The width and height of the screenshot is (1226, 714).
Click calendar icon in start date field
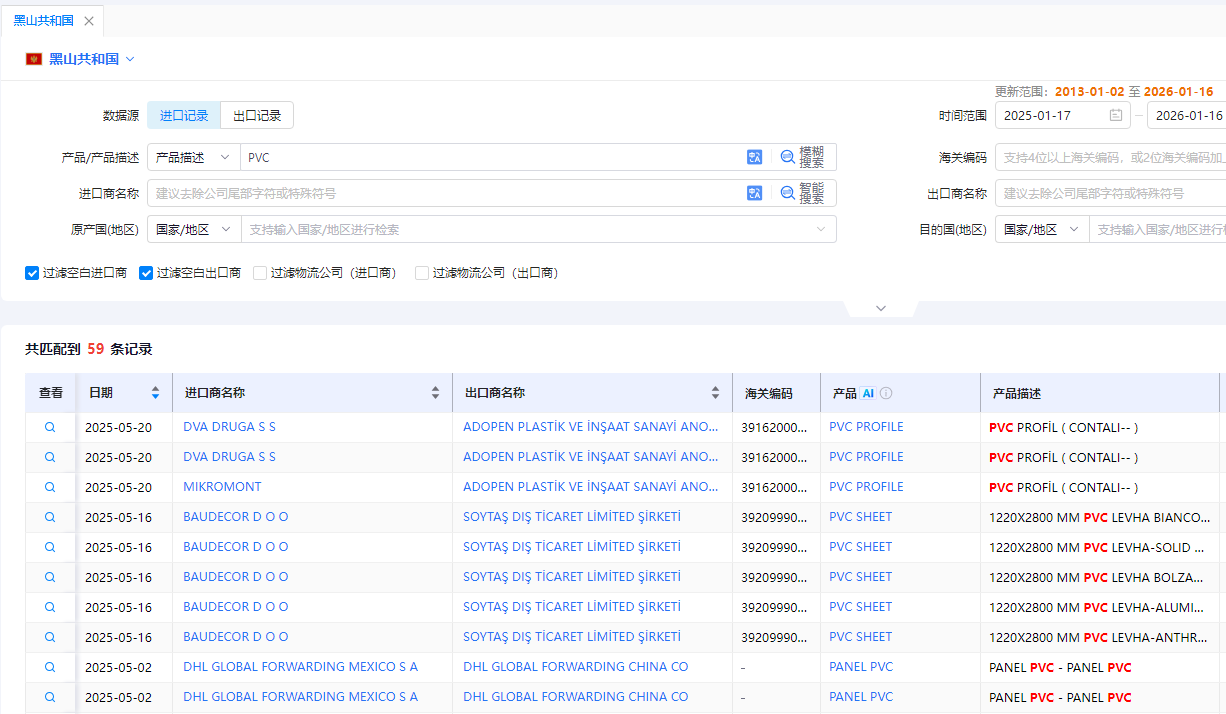(x=1115, y=116)
